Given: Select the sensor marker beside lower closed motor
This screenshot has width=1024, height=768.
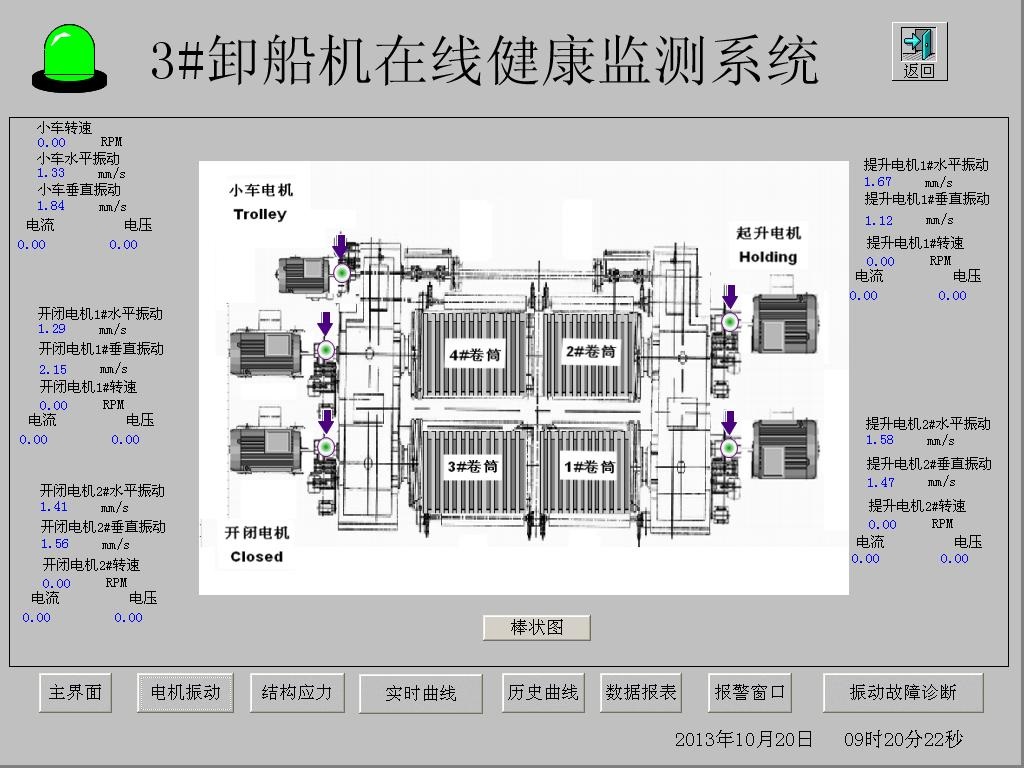Looking at the screenshot, I should click(x=326, y=447).
